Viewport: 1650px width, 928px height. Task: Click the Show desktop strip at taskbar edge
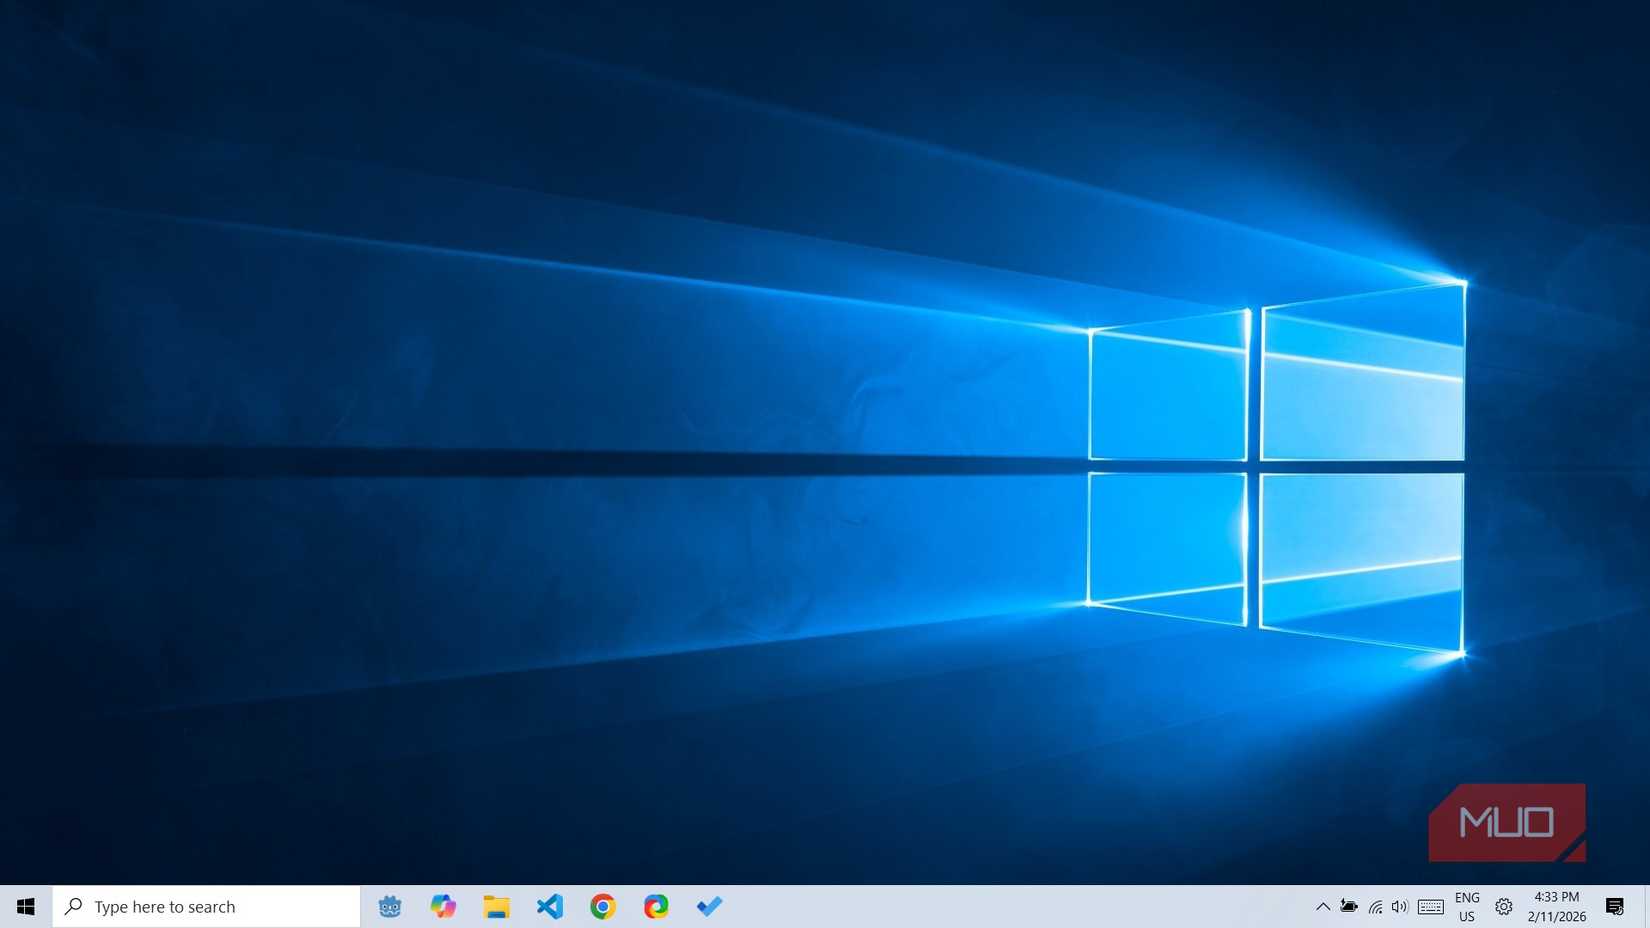tap(1646, 906)
